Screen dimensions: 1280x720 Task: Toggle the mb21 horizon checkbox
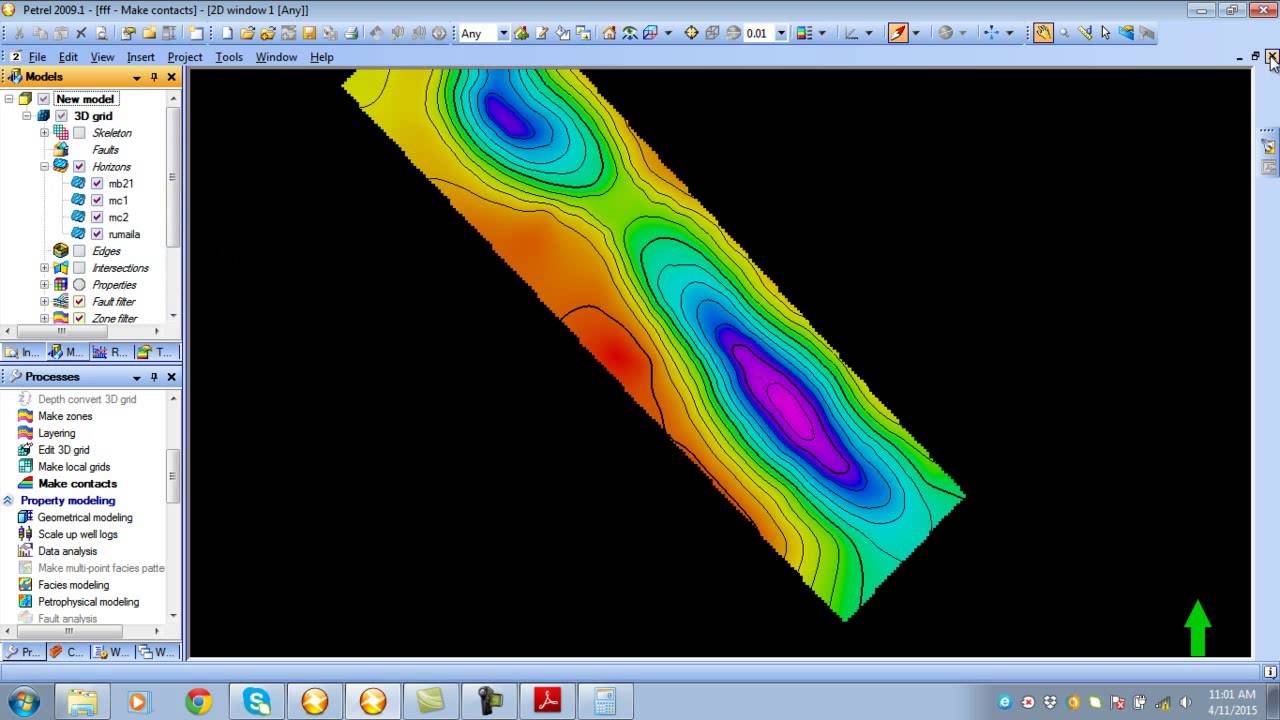pyautogui.click(x=97, y=184)
